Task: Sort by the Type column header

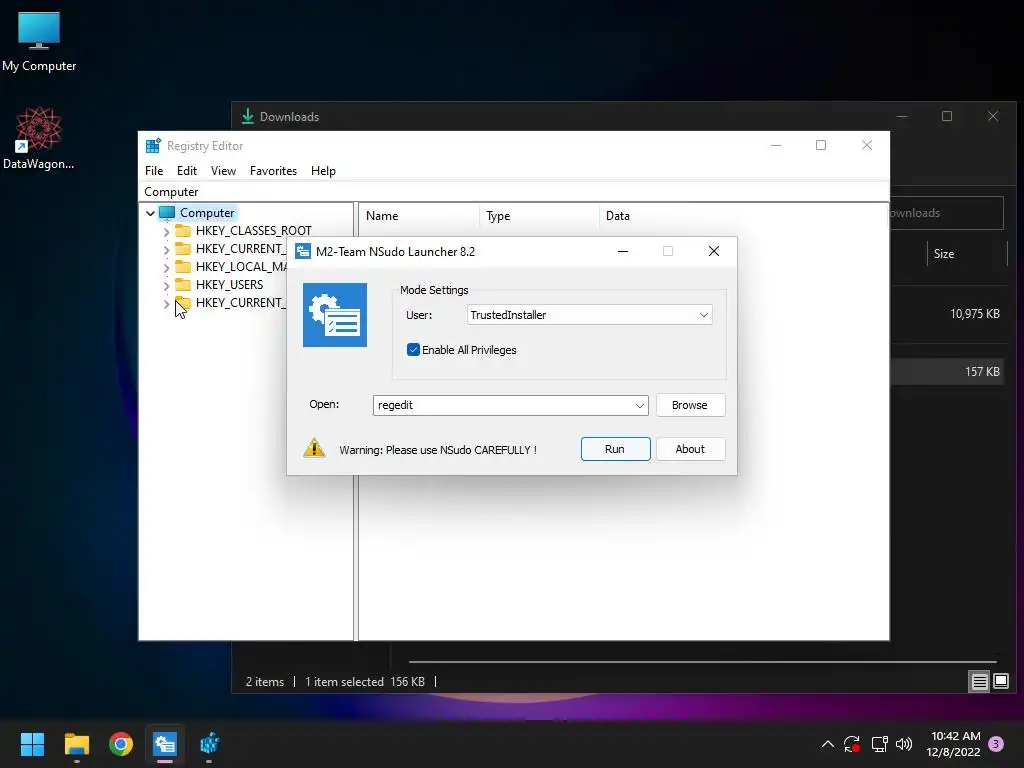Action: [x=539, y=216]
